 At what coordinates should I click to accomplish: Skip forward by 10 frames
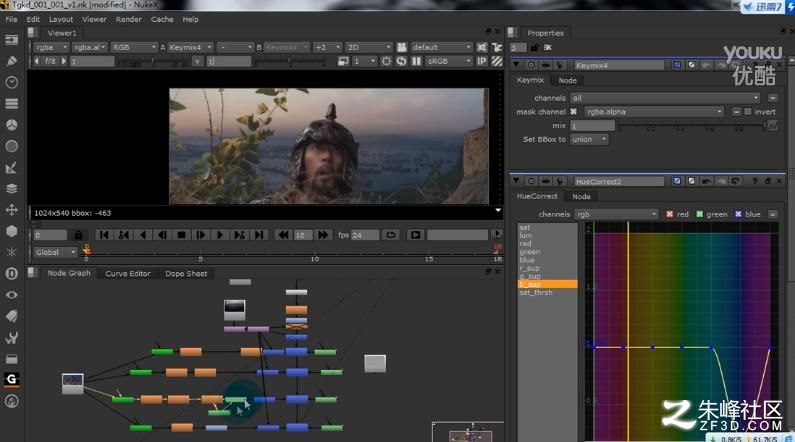coord(323,235)
